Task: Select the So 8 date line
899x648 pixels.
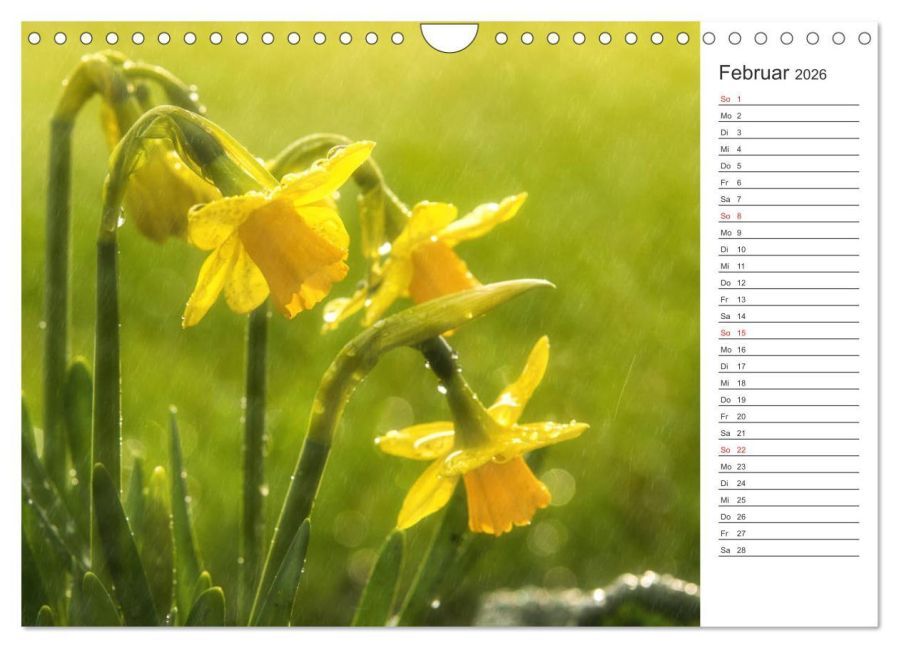Action: [x=788, y=216]
